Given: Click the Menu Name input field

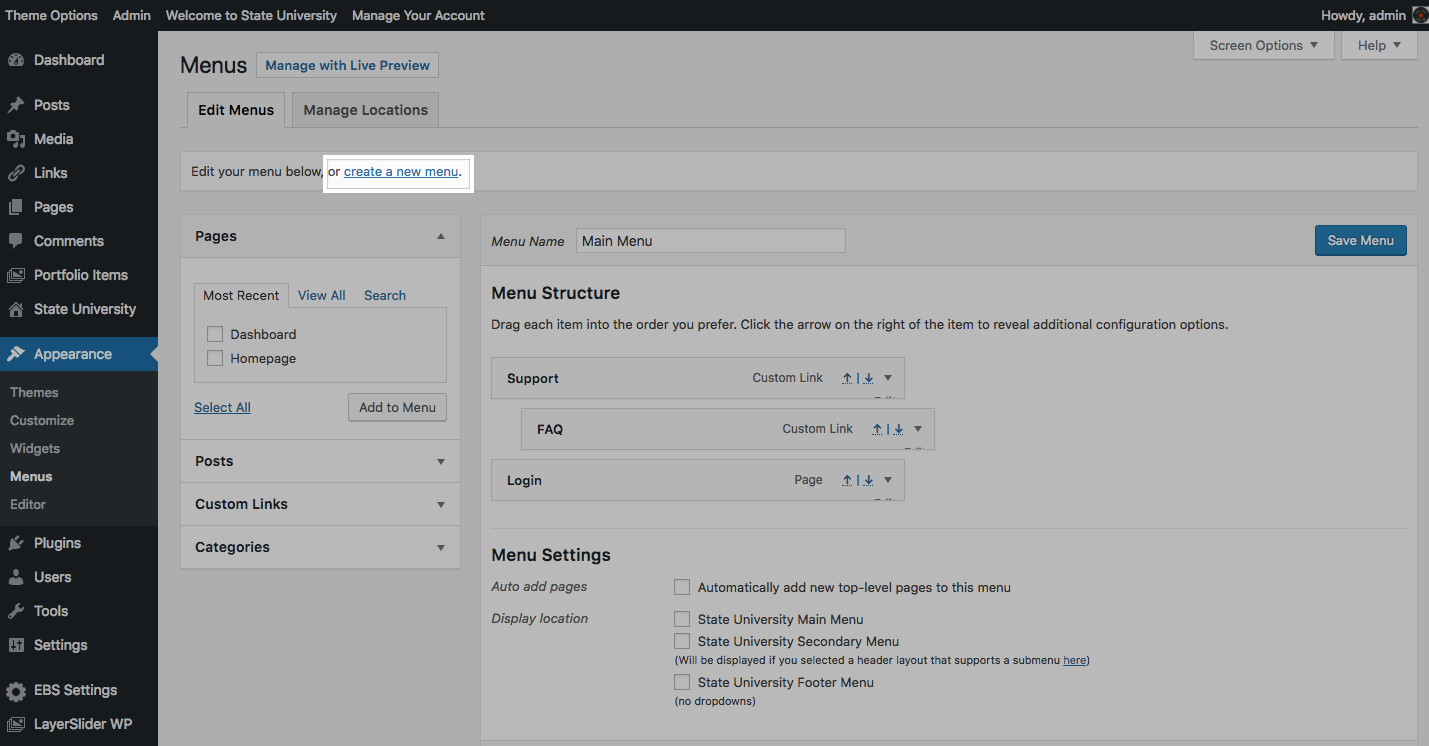Looking at the screenshot, I should click(711, 240).
